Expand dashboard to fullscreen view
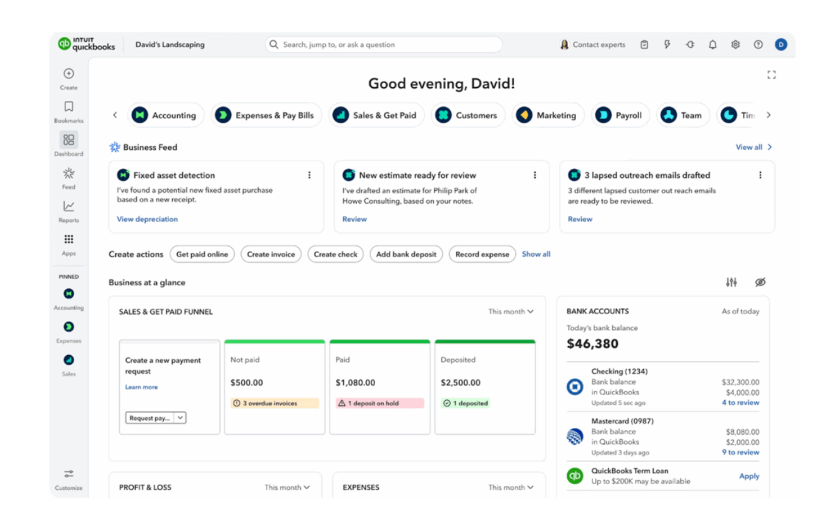 (x=771, y=75)
